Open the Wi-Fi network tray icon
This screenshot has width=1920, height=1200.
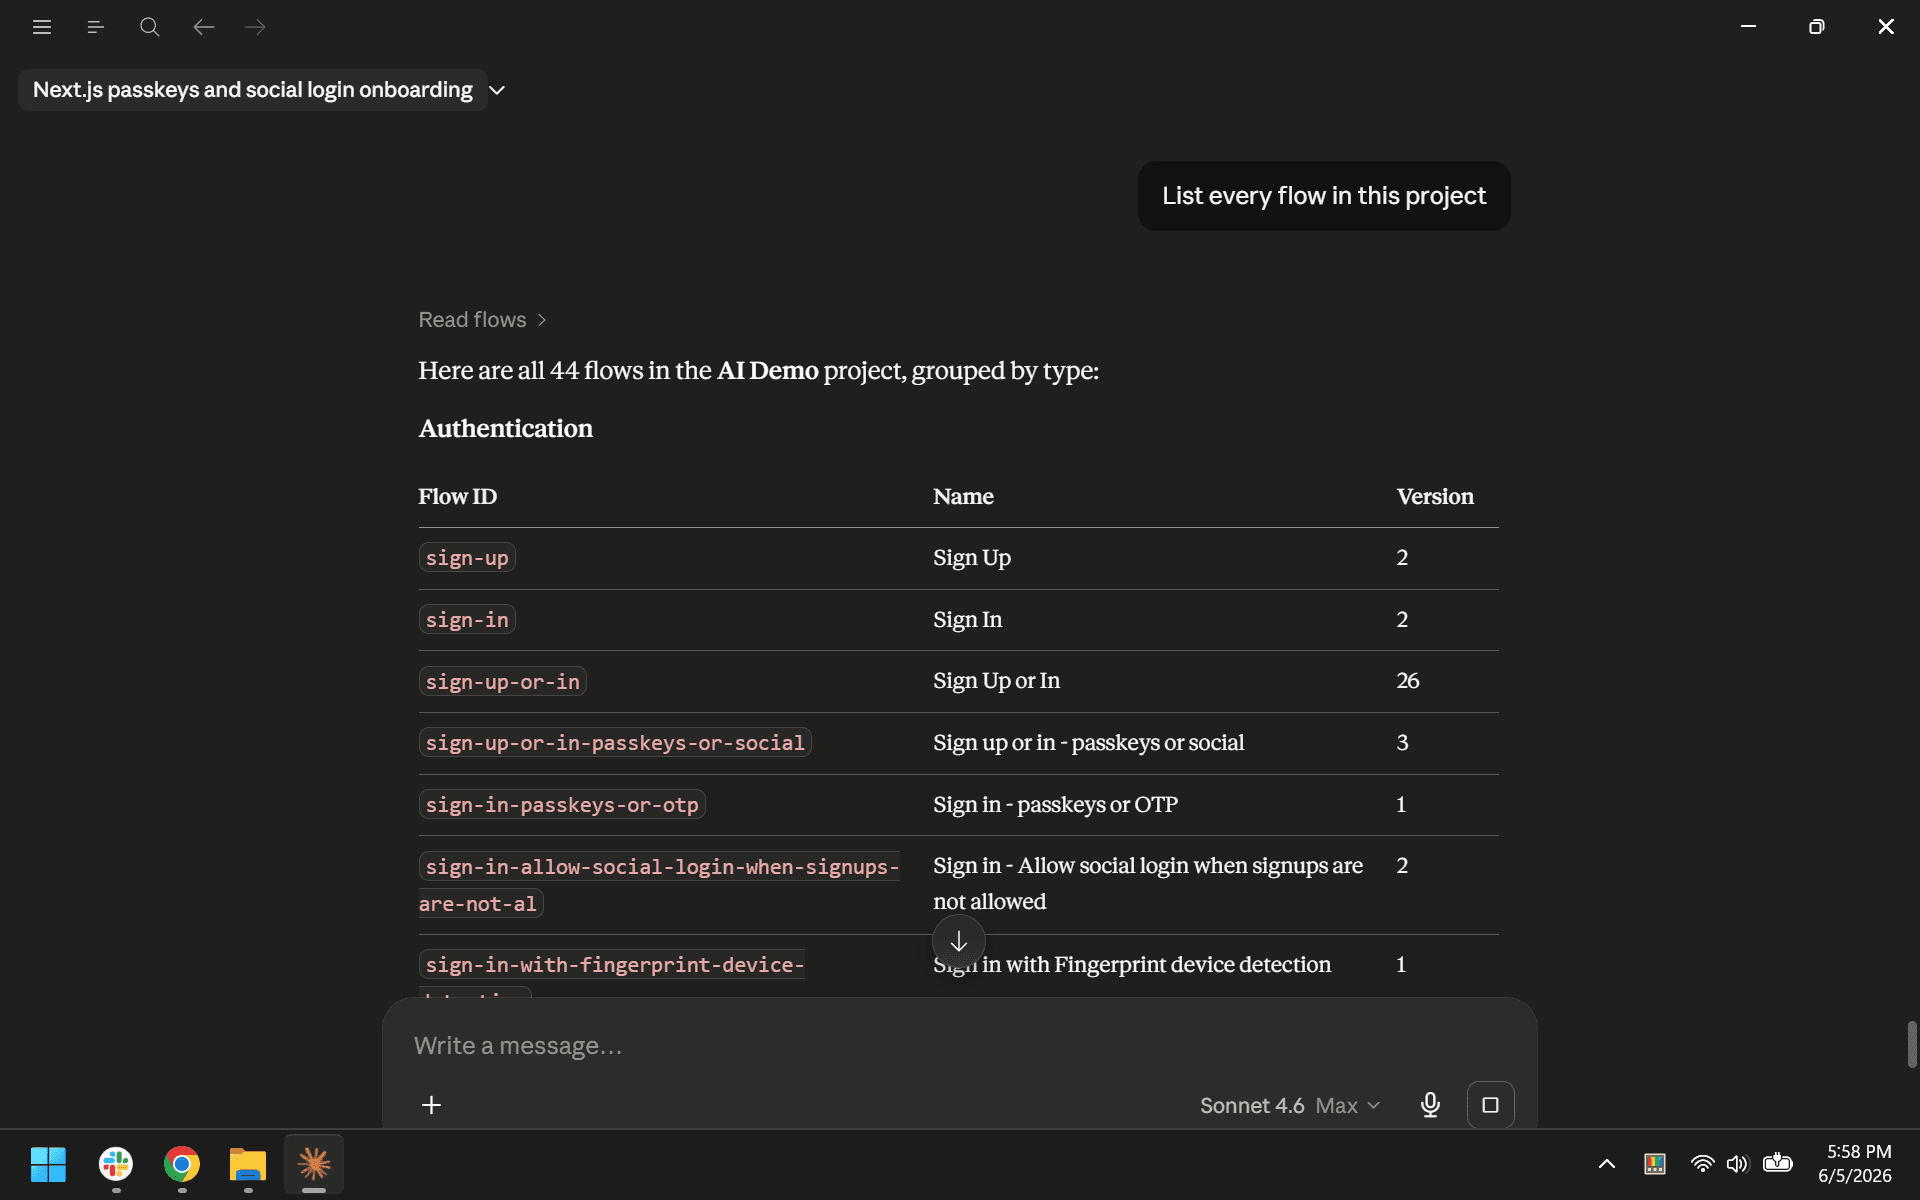pos(1702,1164)
